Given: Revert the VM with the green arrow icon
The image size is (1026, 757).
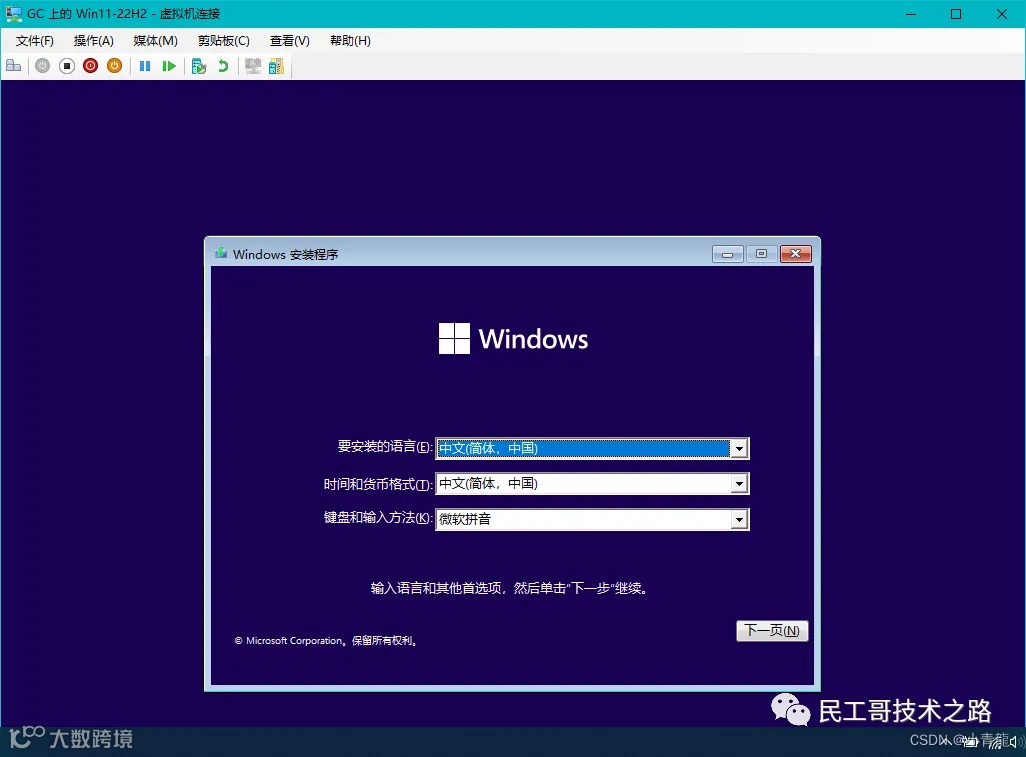Looking at the screenshot, I should (x=223, y=66).
